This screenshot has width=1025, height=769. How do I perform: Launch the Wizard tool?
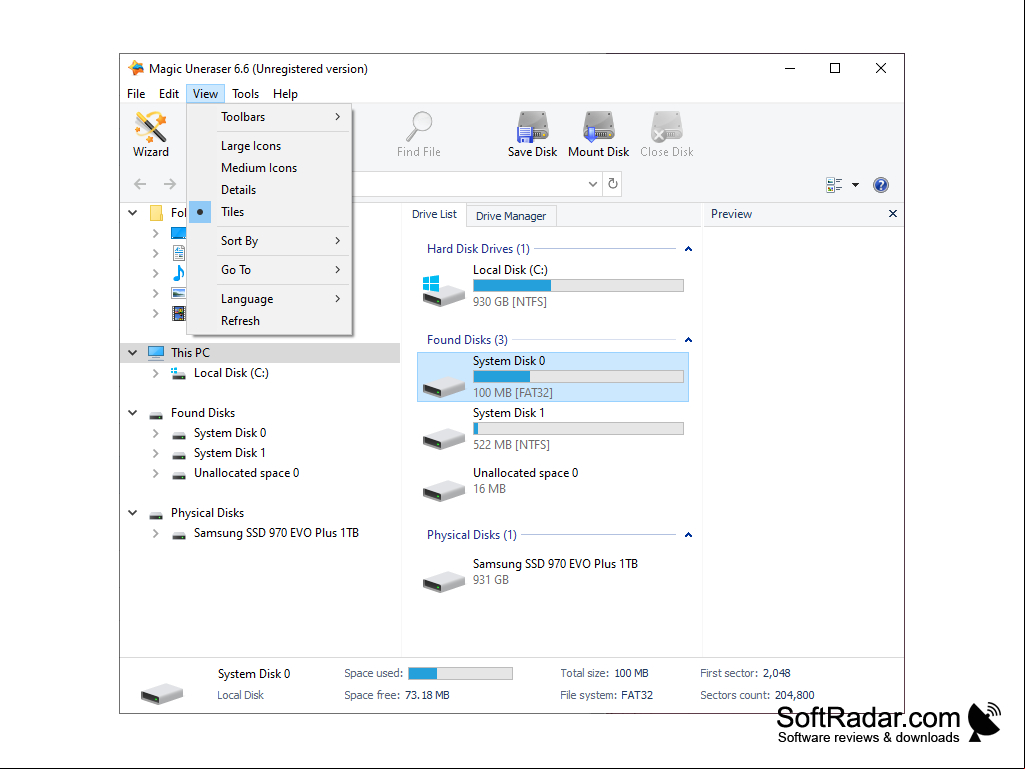point(151,134)
